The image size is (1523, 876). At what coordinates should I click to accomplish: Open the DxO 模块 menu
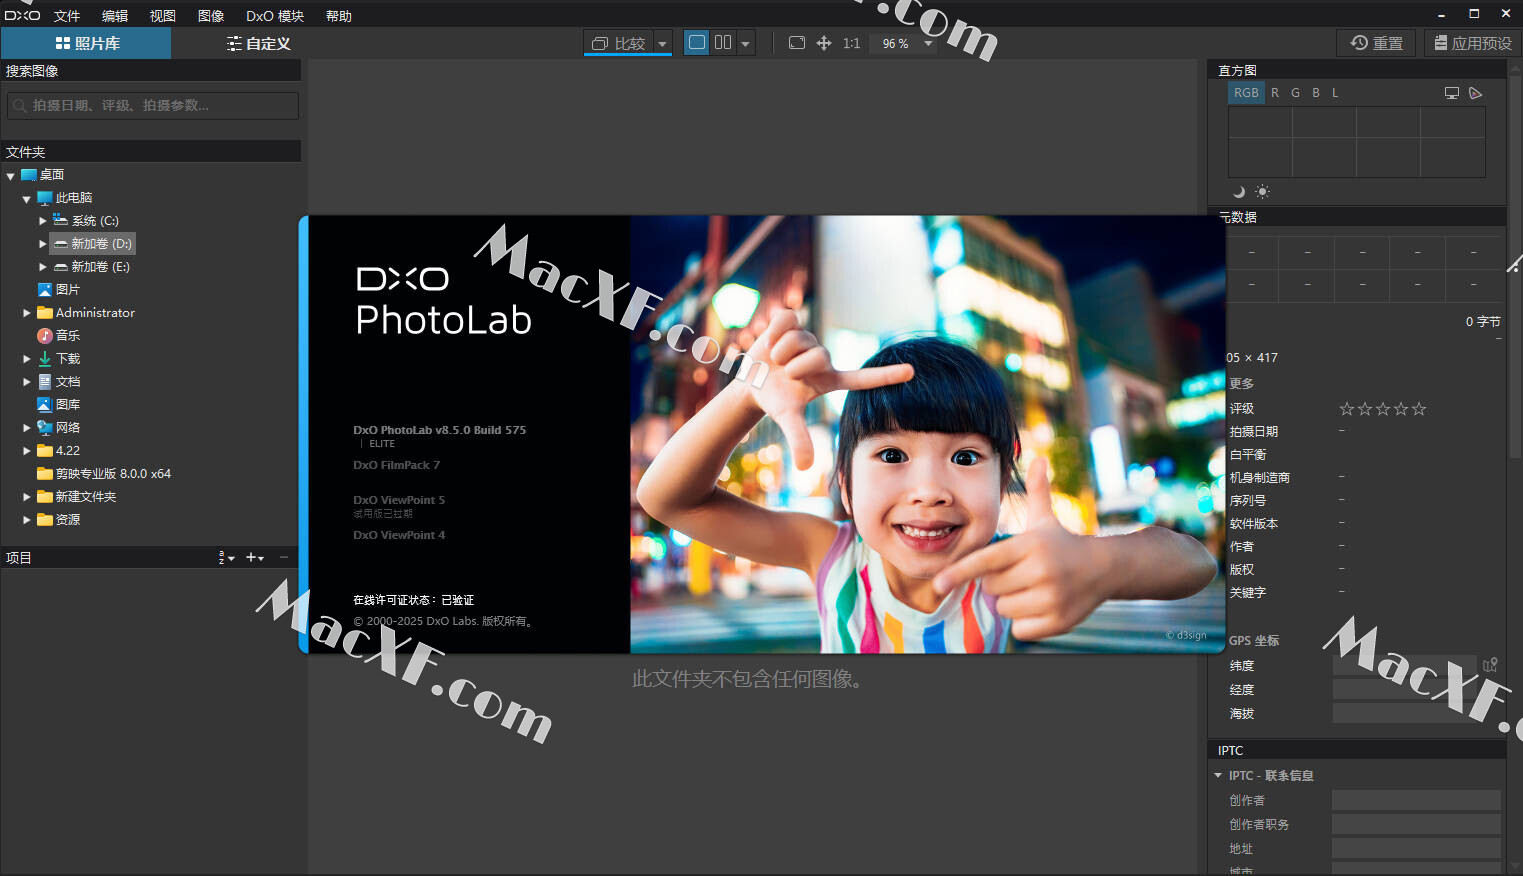click(275, 16)
